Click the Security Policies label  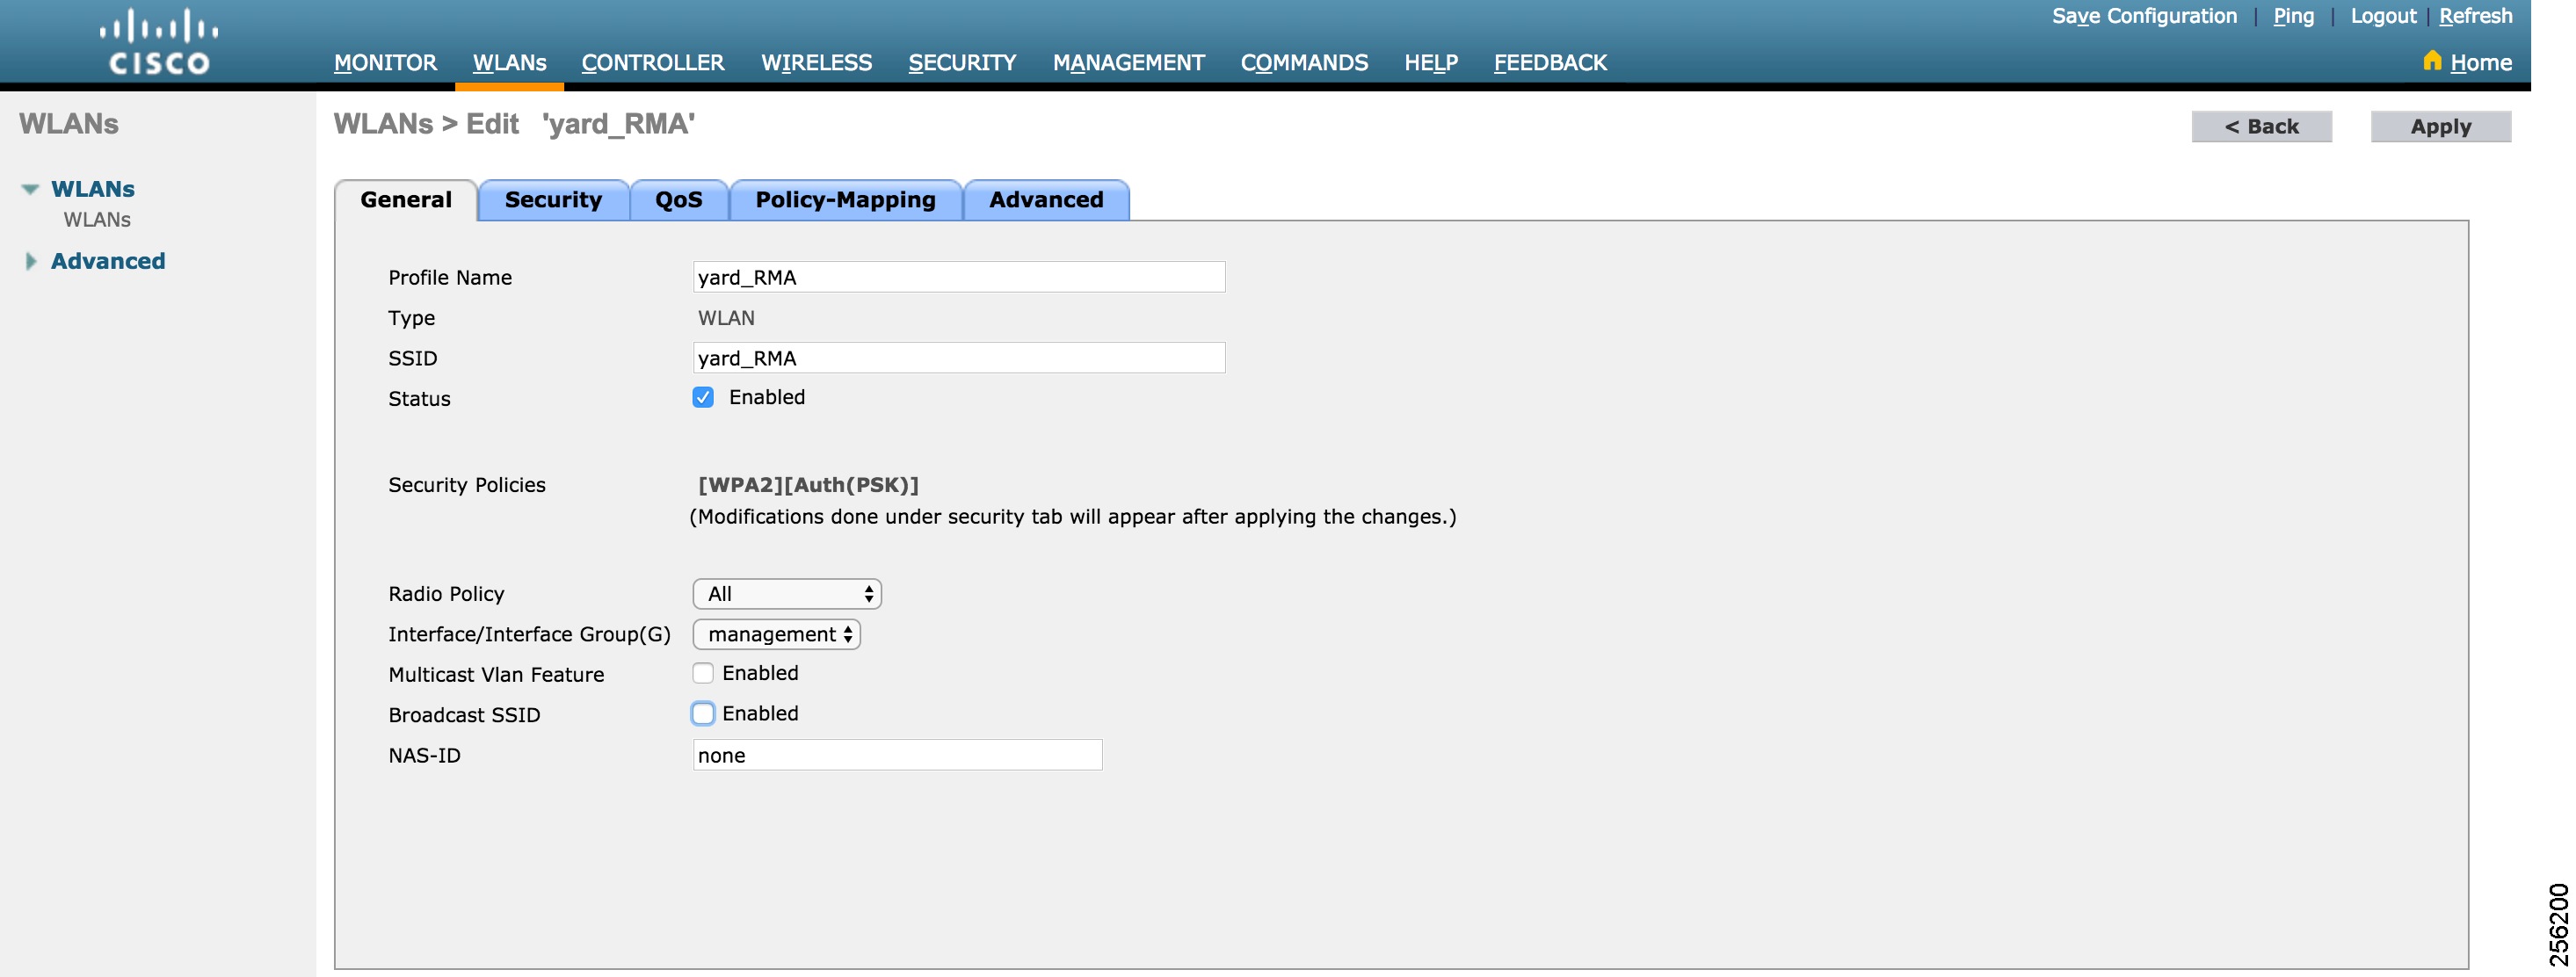pyautogui.click(x=467, y=485)
